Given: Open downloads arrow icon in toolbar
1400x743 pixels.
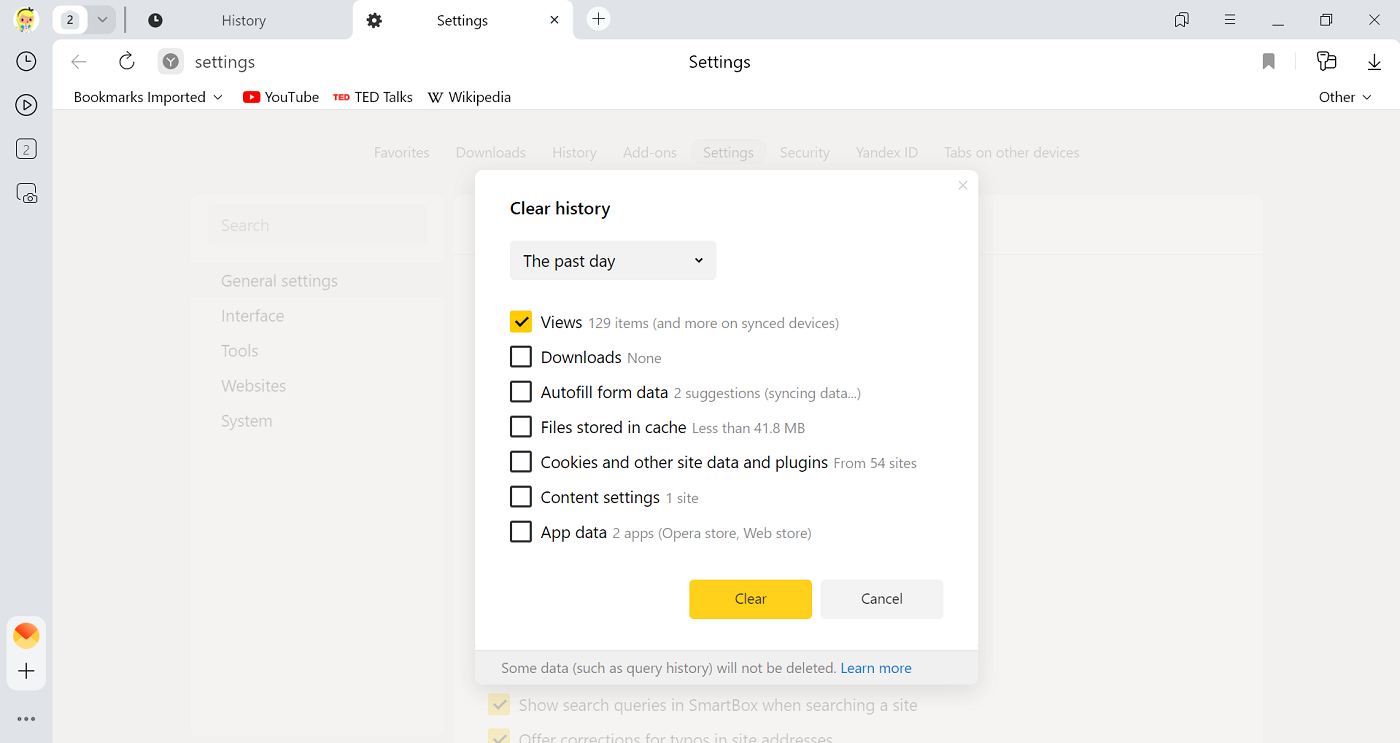Looking at the screenshot, I should (1374, 62).
